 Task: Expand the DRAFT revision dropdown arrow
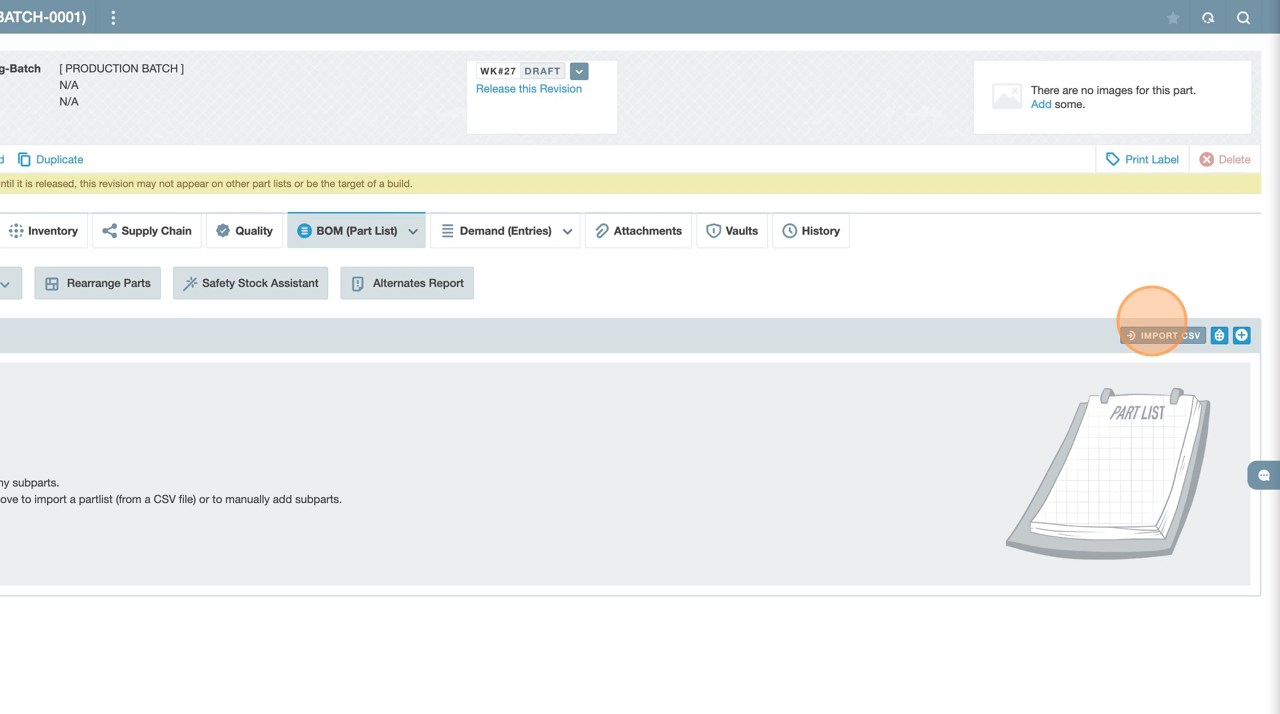[x=579, y=71]
